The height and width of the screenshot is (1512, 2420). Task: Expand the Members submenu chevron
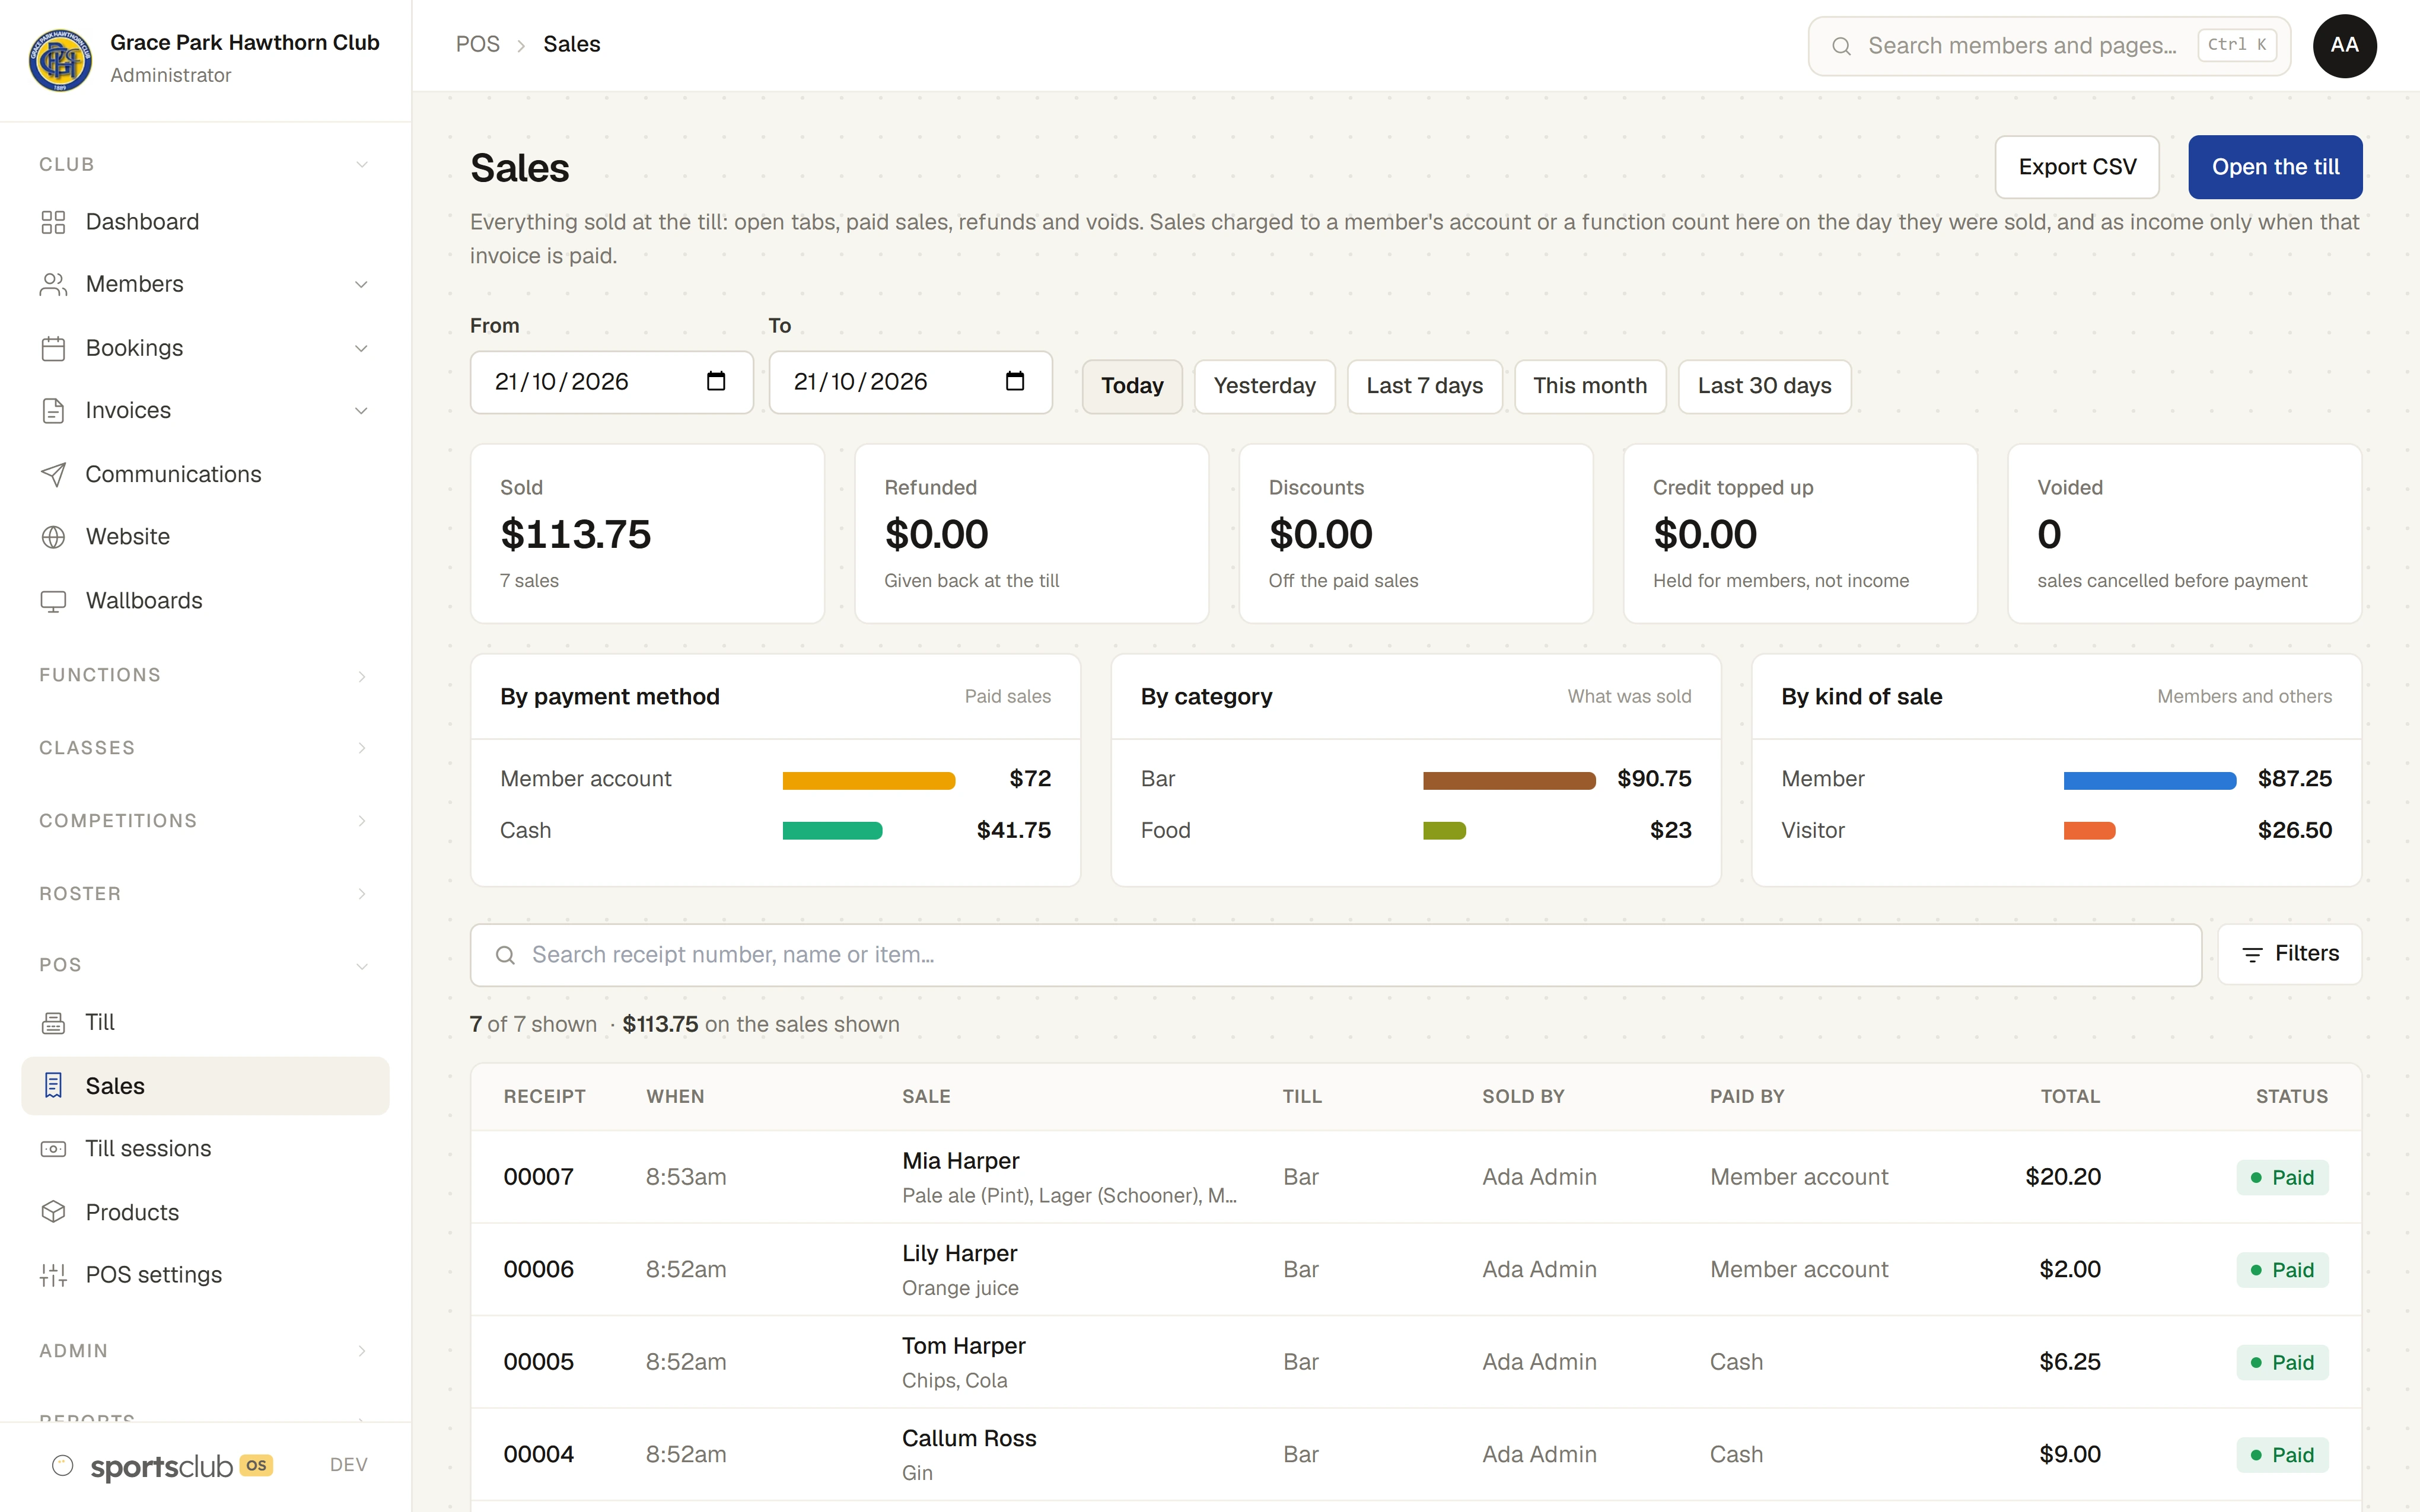tap(362, 285)
